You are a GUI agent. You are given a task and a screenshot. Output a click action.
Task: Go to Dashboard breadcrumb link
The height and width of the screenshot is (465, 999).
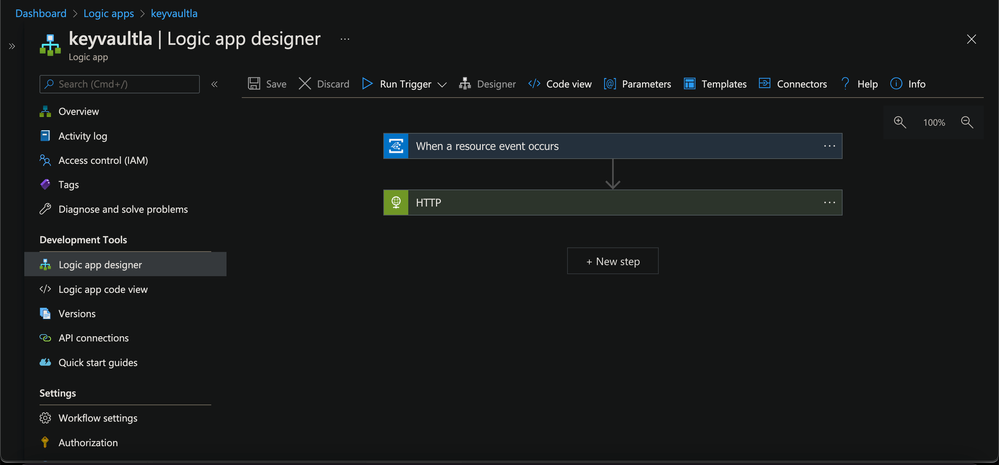[x=41, y=13]
